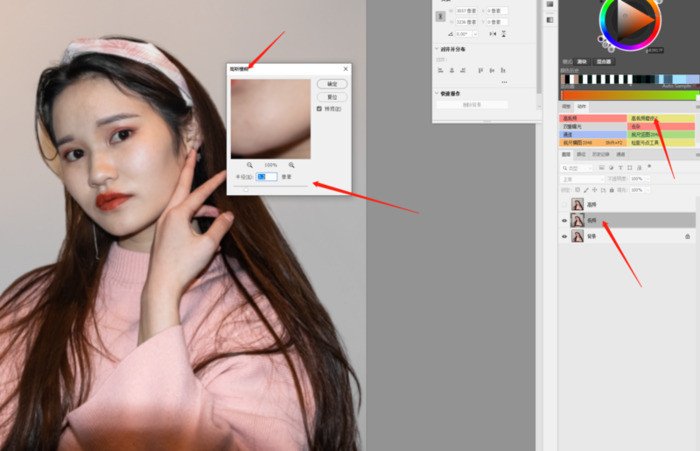Click the zoom out magnifier in blur dialog
Viewport: 700px width, 451px height.
250,165
